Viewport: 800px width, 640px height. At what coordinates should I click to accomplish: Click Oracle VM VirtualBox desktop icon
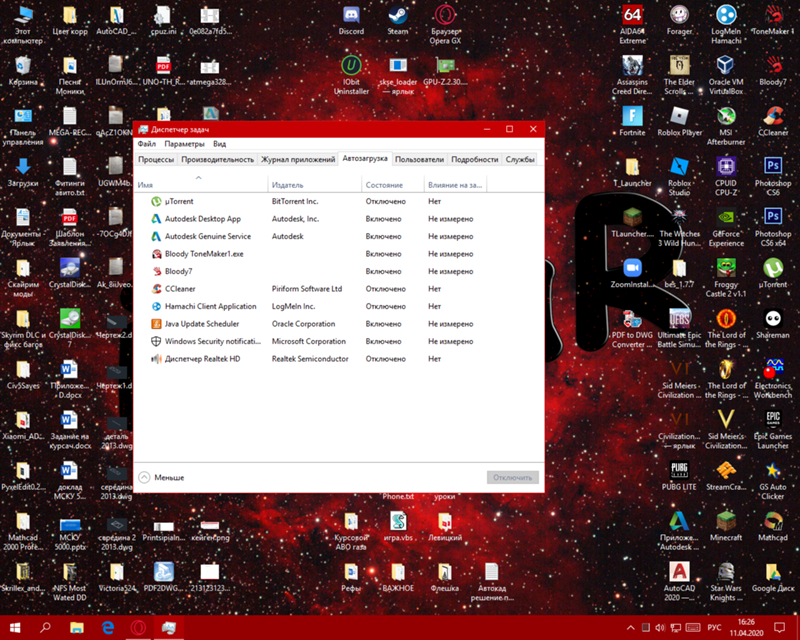[x=726, y=66]
